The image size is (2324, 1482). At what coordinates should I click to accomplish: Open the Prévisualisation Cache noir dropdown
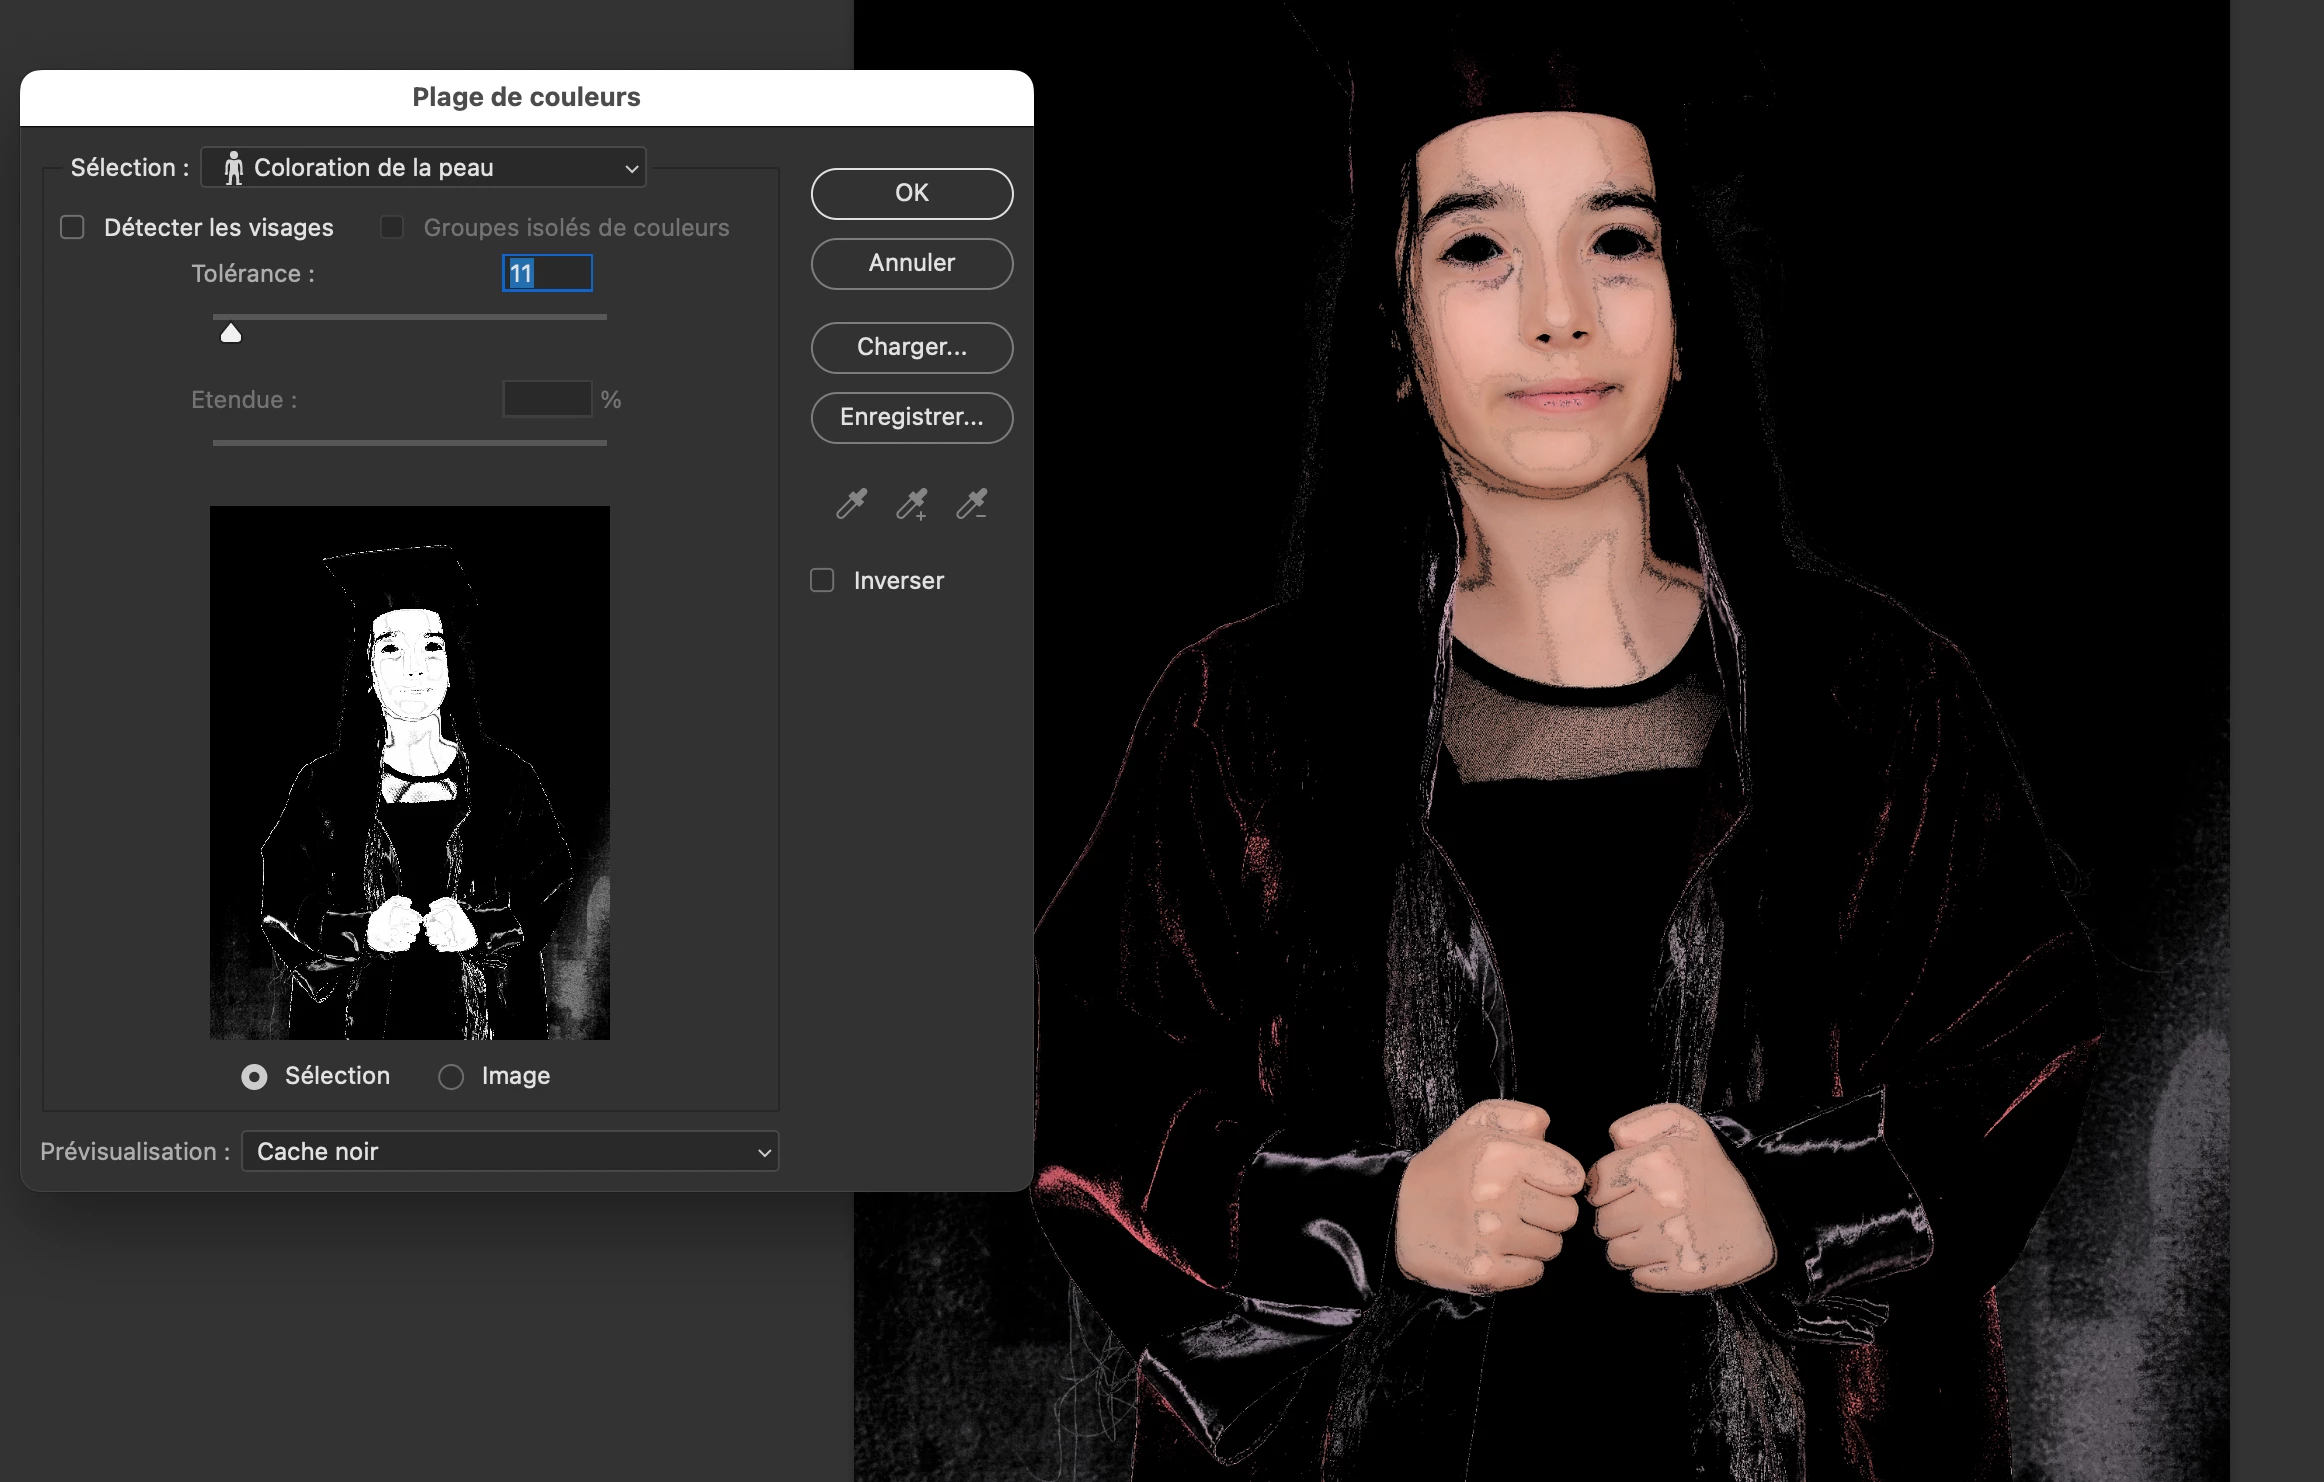[510, 1152]
